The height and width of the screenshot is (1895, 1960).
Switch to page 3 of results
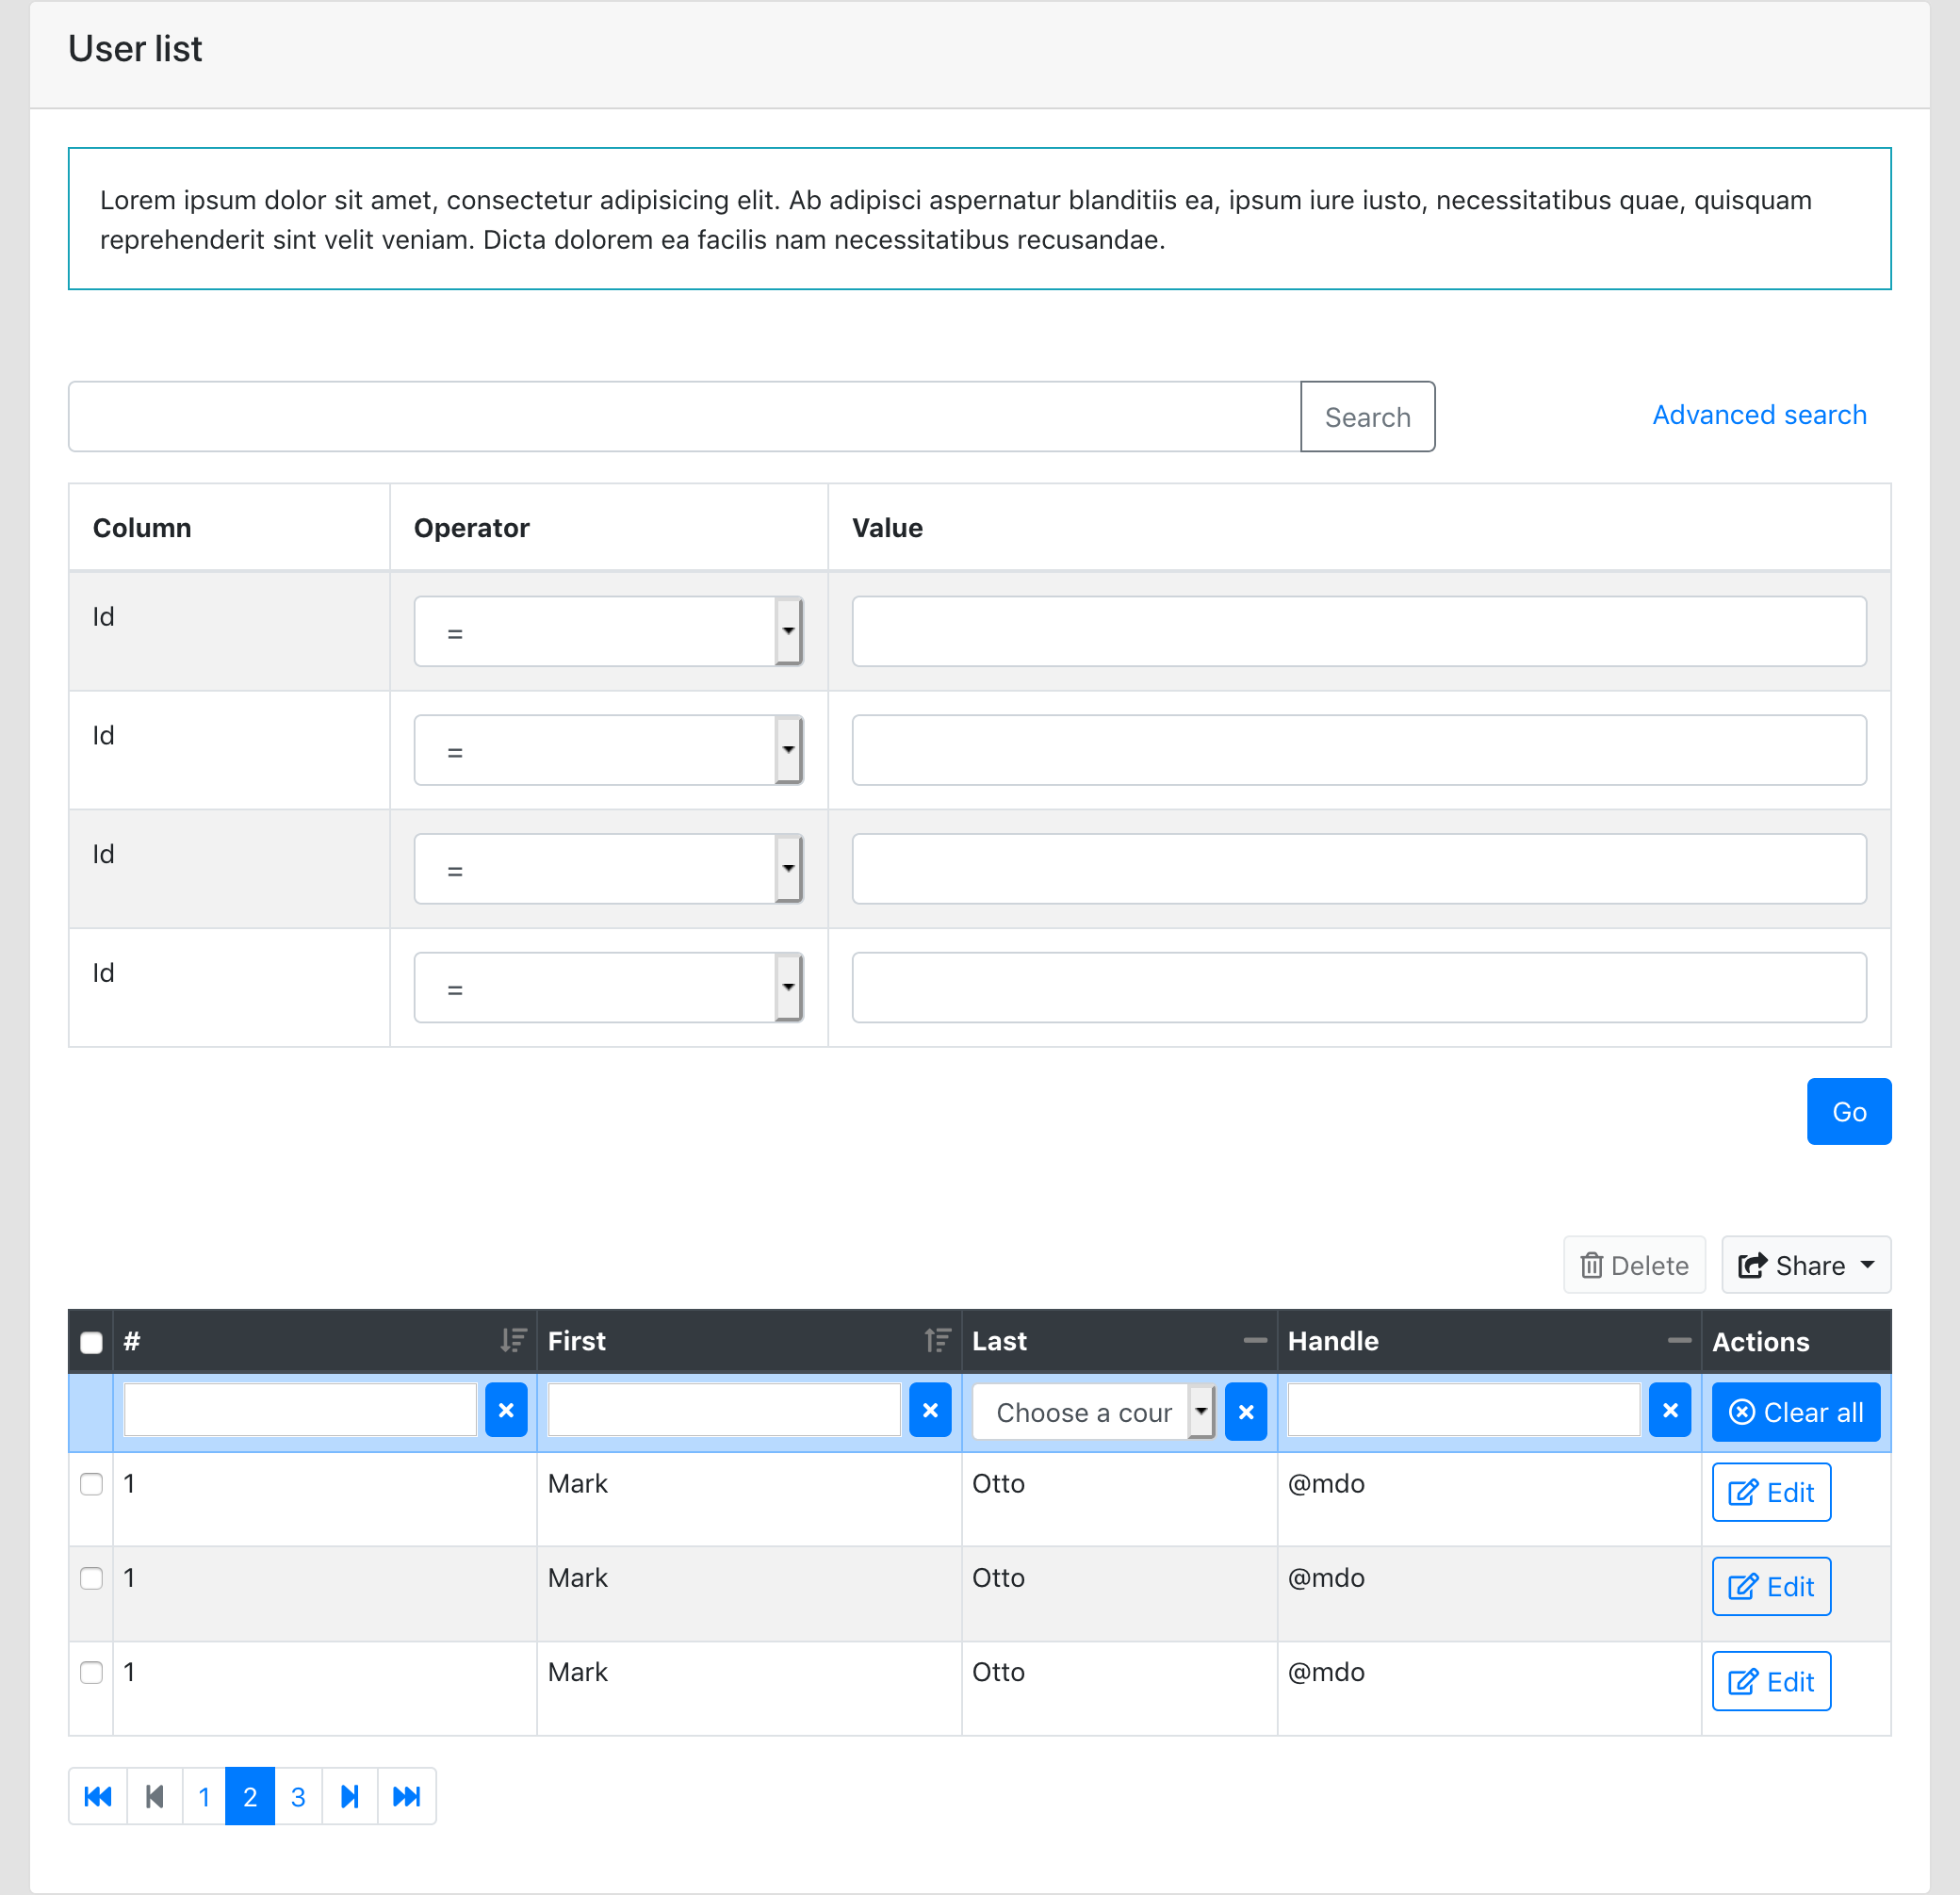[297, 1796]
